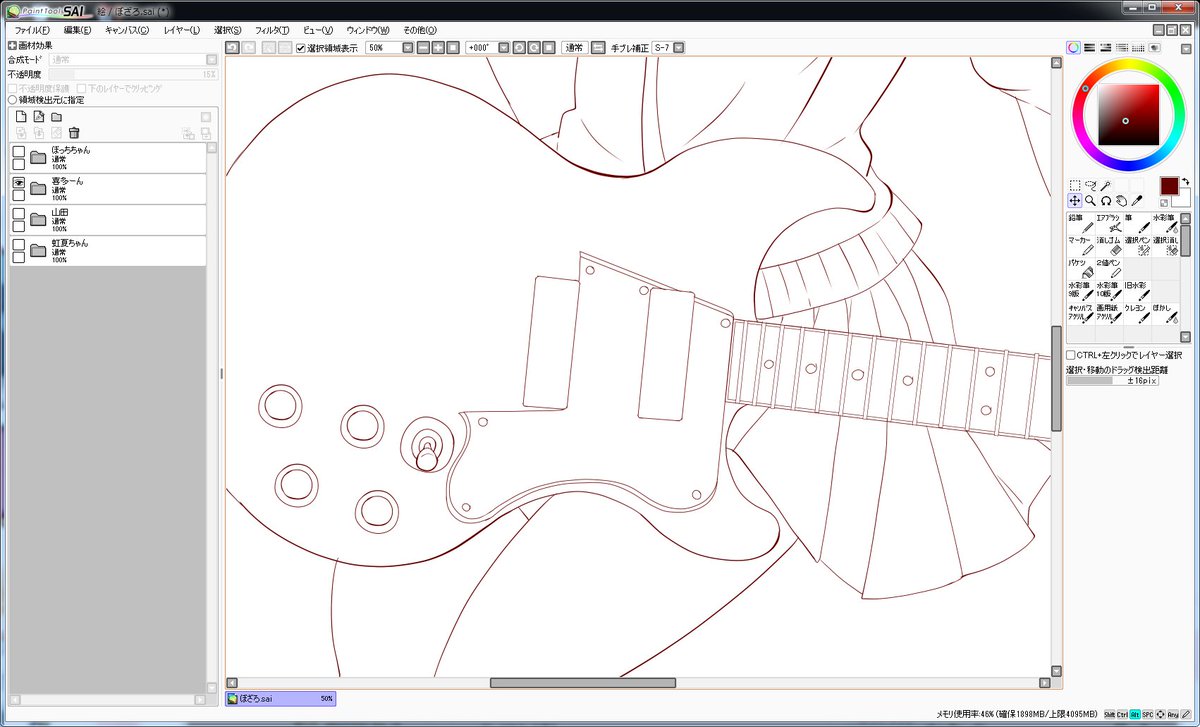Viewport: 1200px width, 727px height.
Task: Create a new linework layer
Action: 38,117
